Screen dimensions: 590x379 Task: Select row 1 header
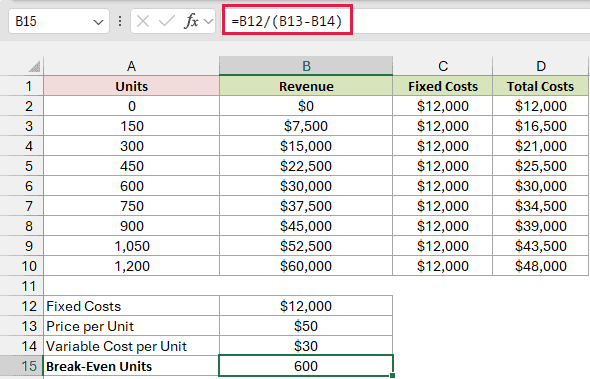[21, 86]
